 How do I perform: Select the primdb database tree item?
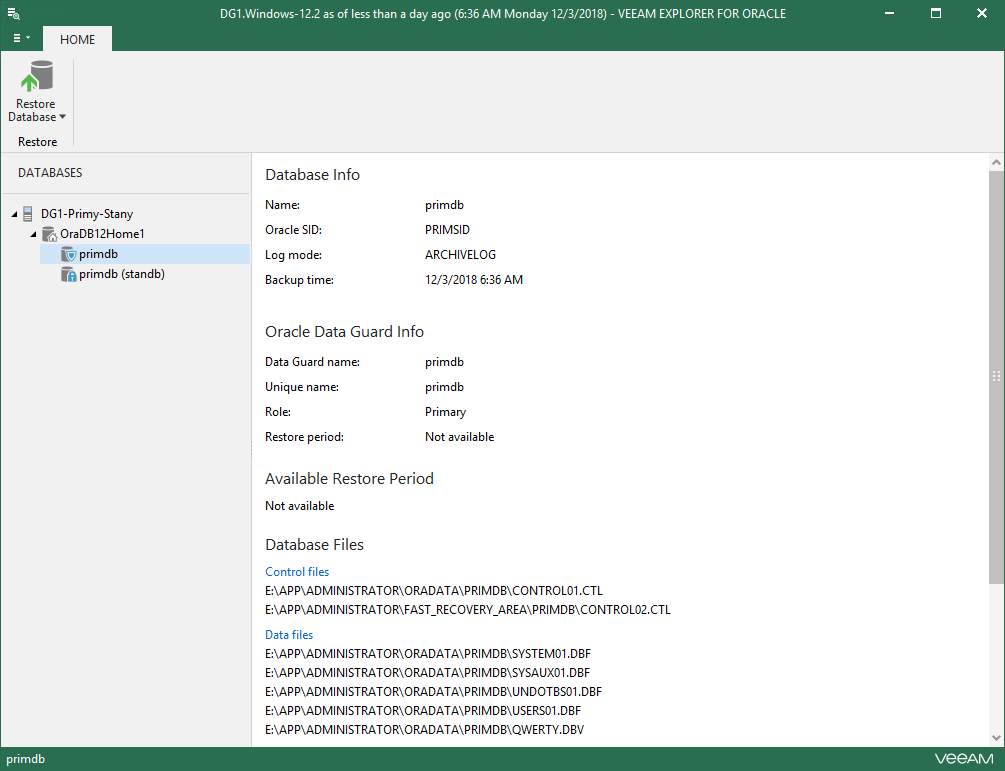click(145, 254)
